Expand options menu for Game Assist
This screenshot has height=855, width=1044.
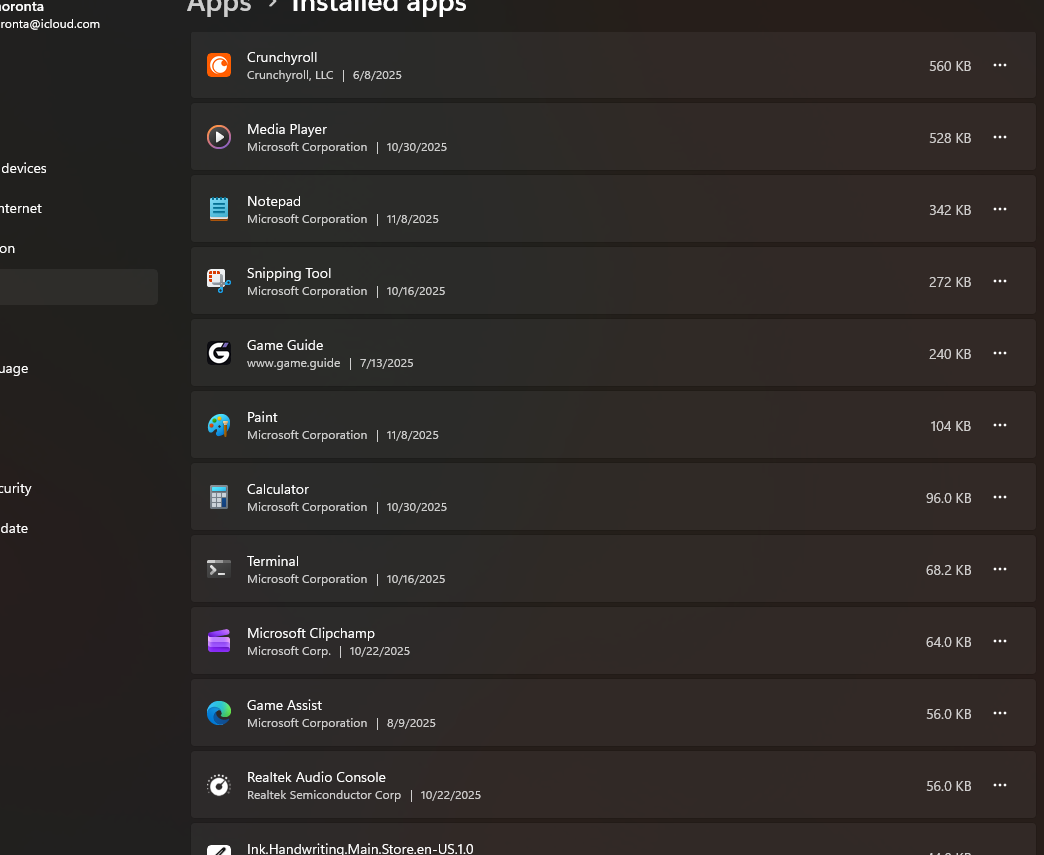(x=1000, y=713)
